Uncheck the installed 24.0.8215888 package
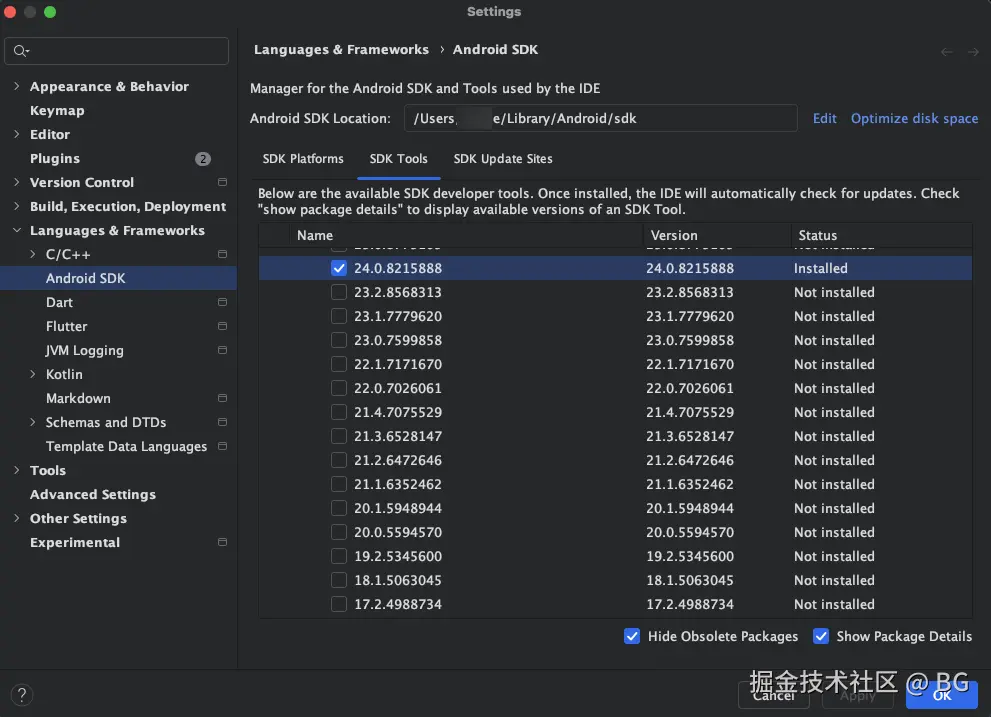Image resolution: width=991 pixels, height=717 pixels. [x=339, y=268]
